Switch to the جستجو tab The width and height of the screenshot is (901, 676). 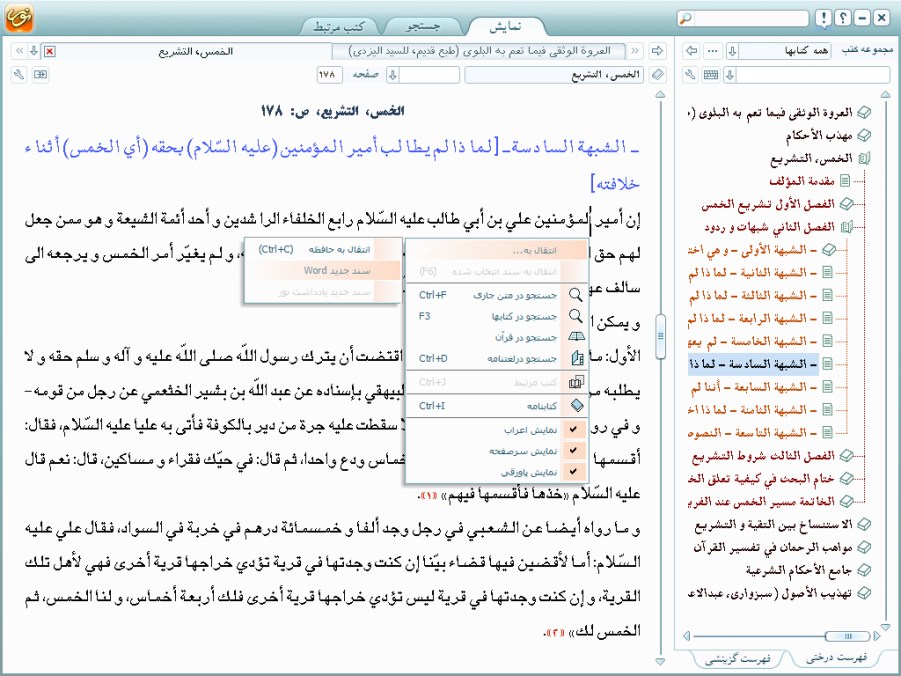point(423,26)
